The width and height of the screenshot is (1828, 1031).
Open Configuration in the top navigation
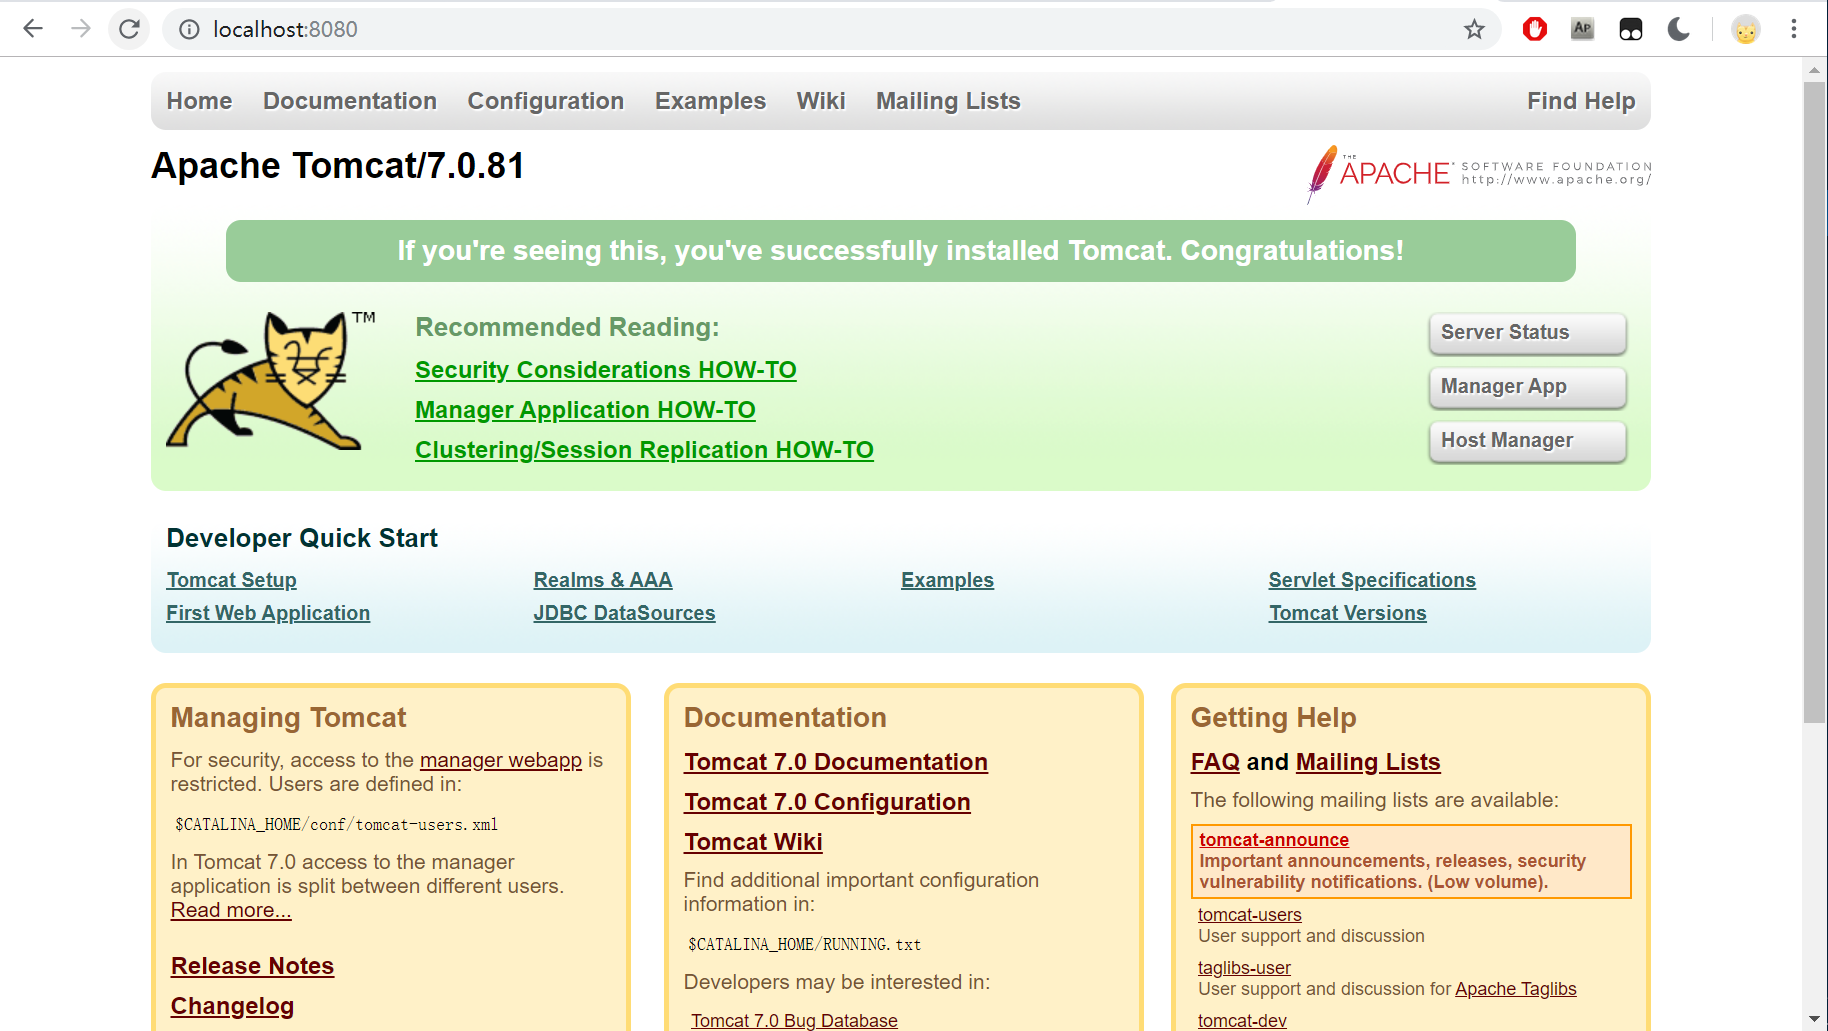tap(546, 101)
